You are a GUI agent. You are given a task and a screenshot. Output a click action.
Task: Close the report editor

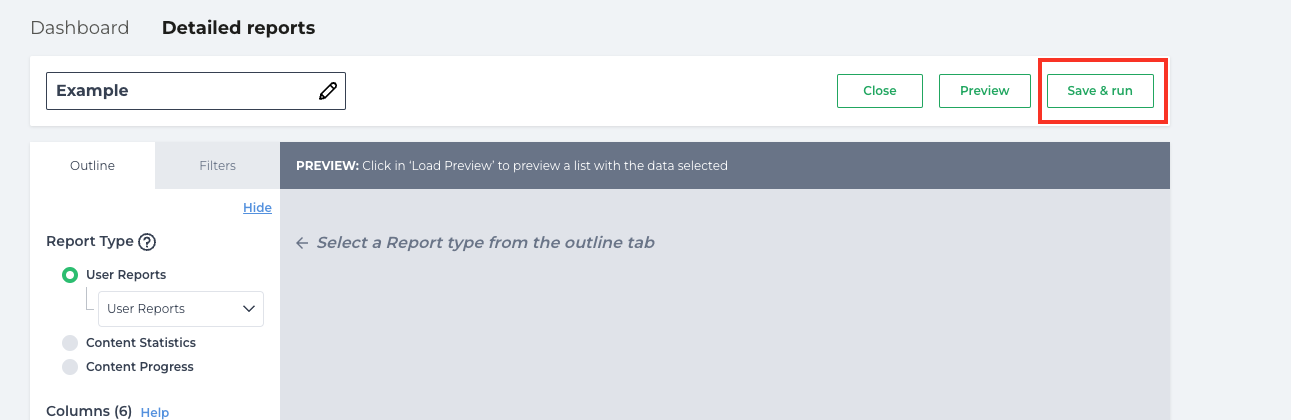[880, 90]
